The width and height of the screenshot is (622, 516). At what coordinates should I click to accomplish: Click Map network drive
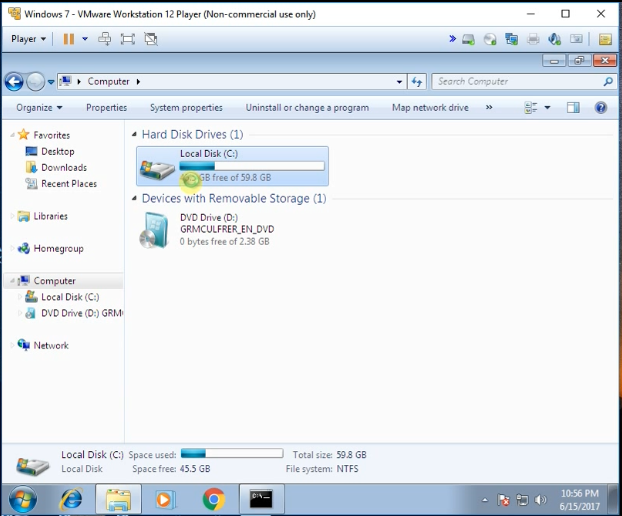click(430, 107)
